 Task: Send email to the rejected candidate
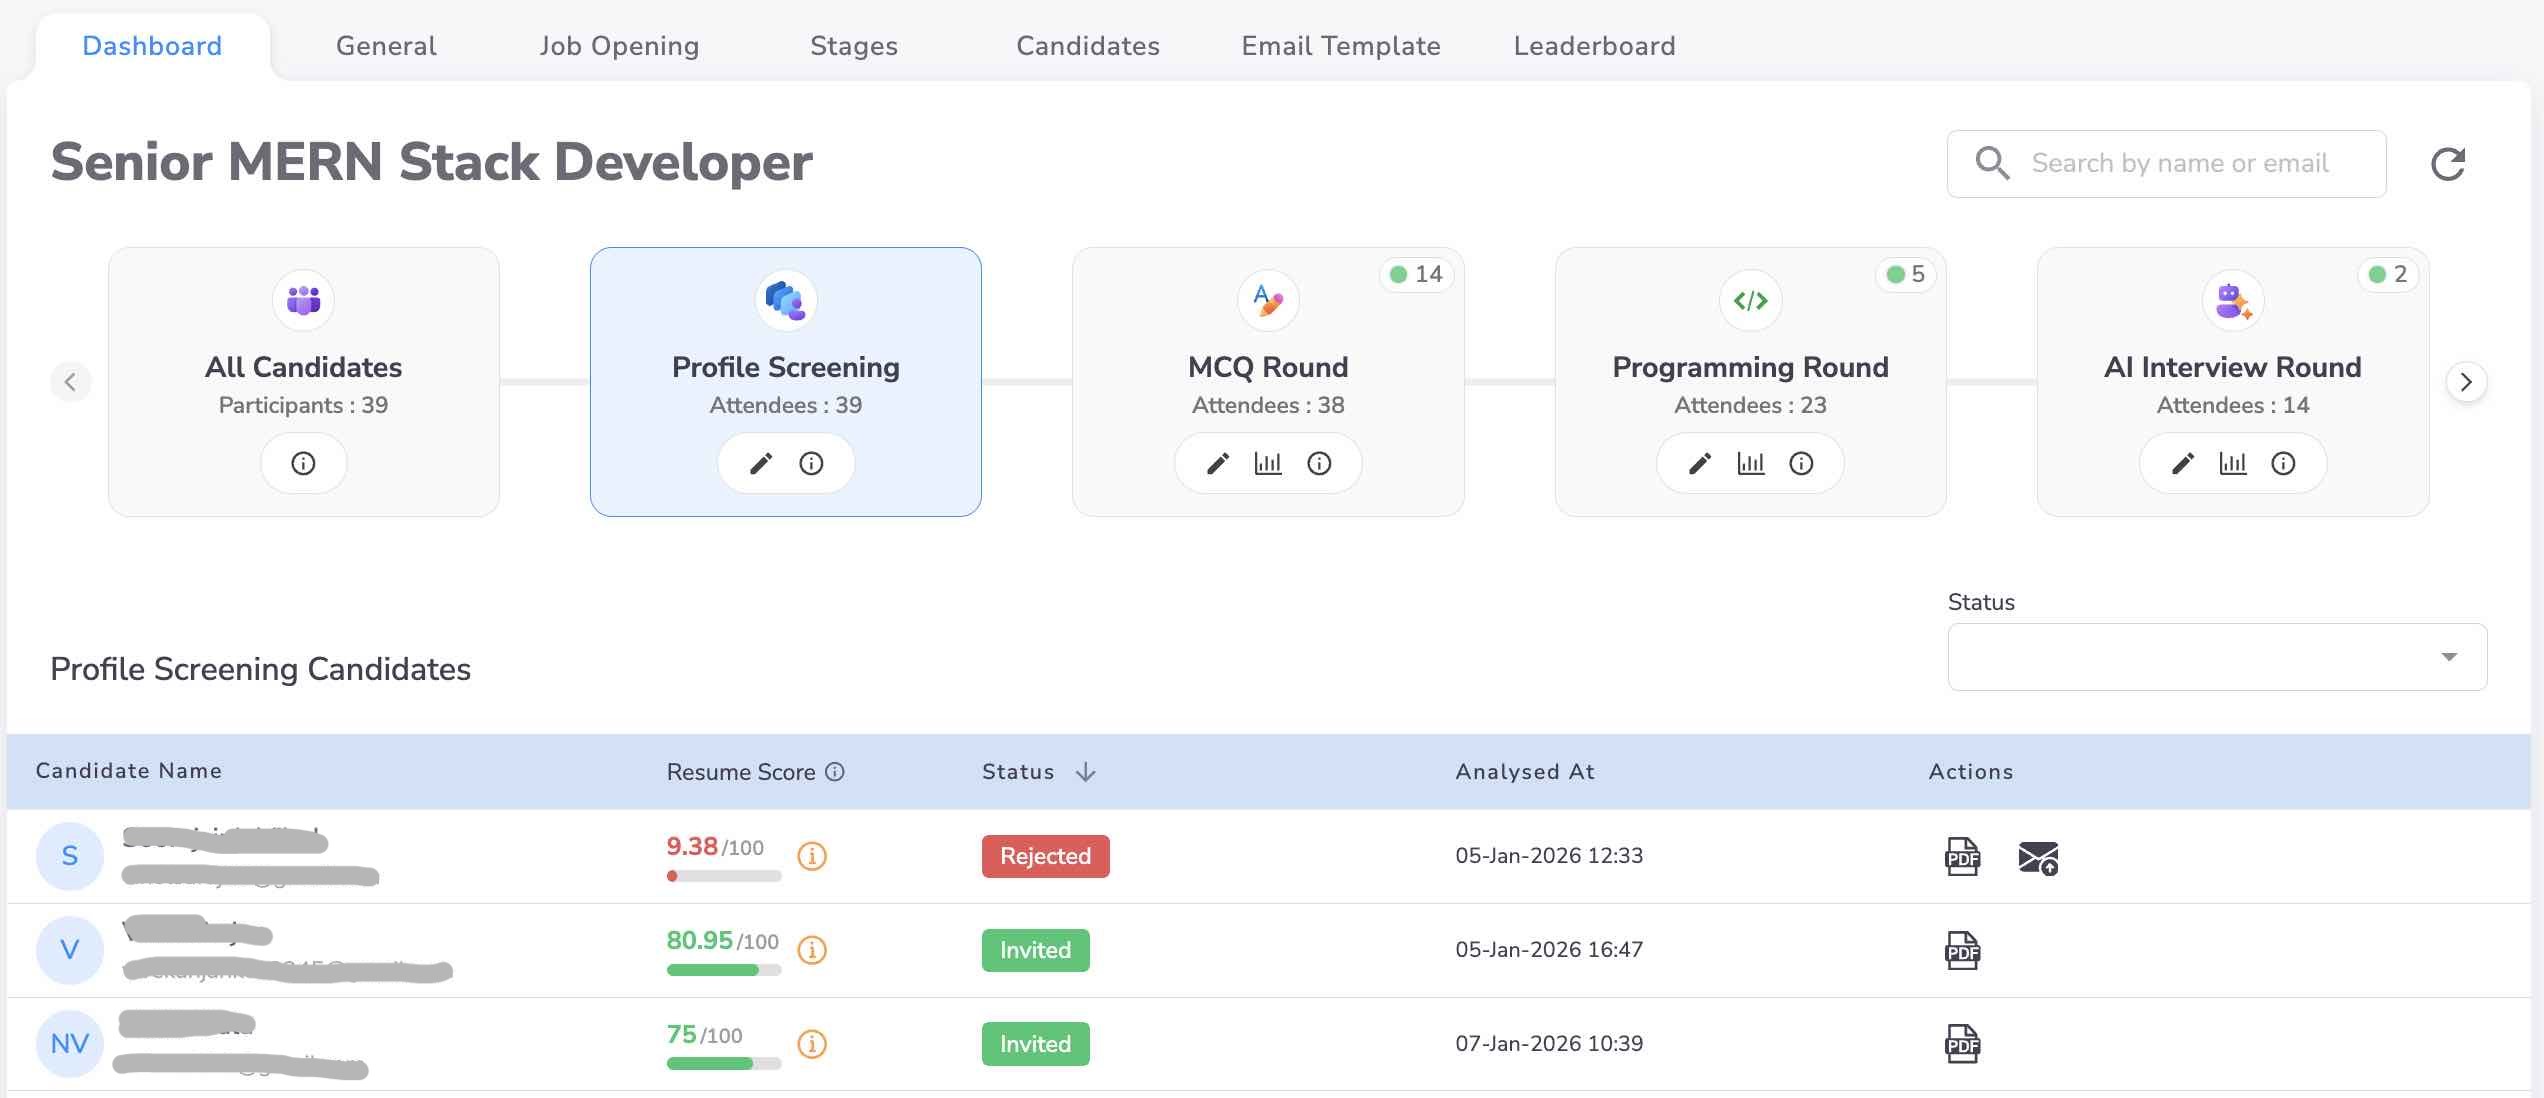point(2037,858)
